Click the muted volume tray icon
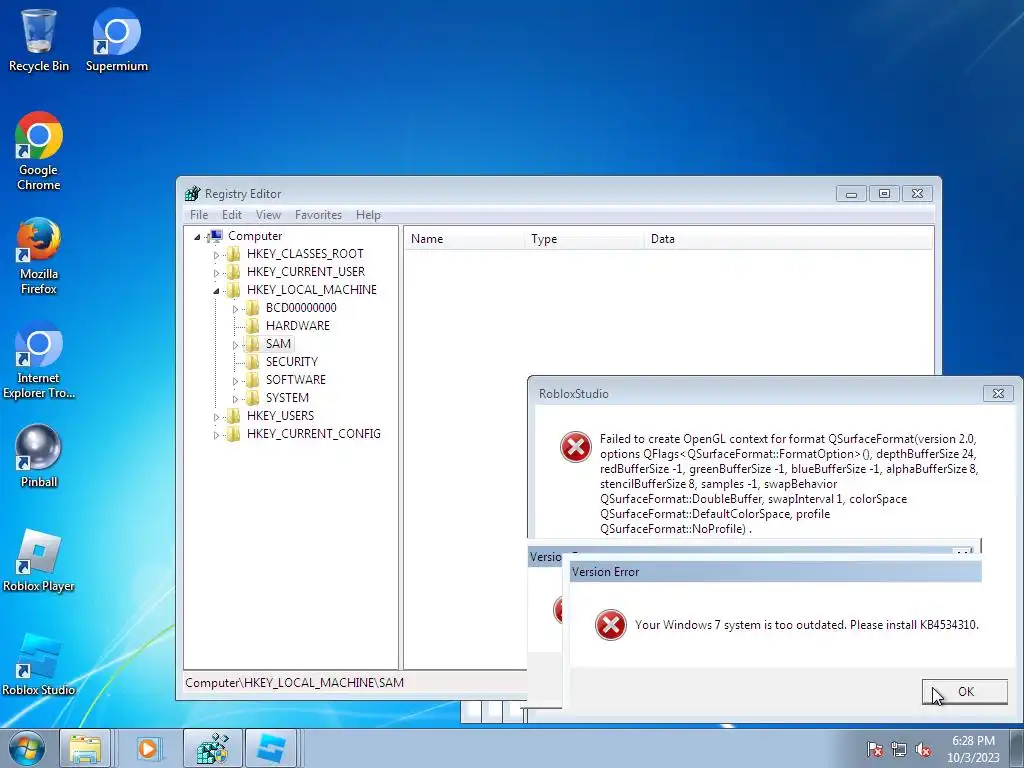Screen dimensions: 1024x768 click(923, 750)
